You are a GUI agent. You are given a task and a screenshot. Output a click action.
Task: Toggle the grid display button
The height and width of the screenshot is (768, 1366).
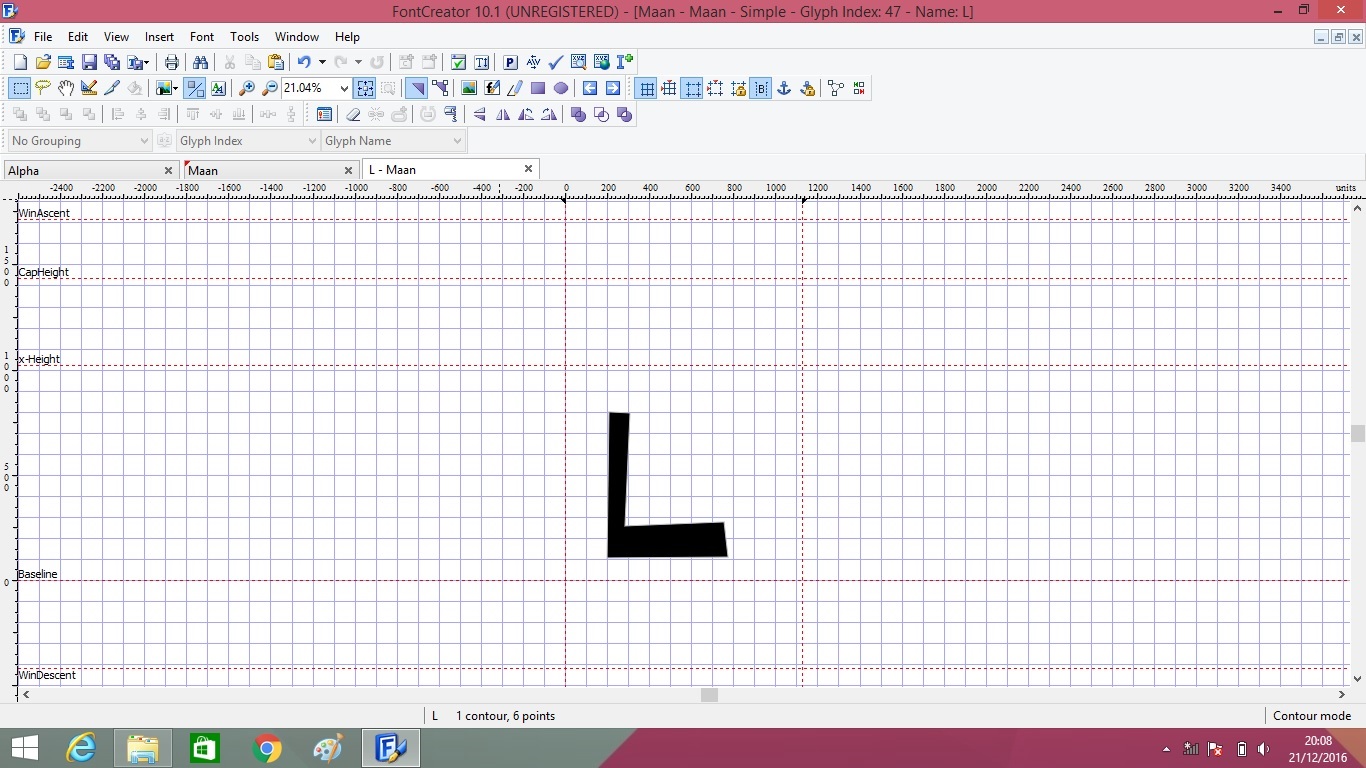click(x=647, y=88)
